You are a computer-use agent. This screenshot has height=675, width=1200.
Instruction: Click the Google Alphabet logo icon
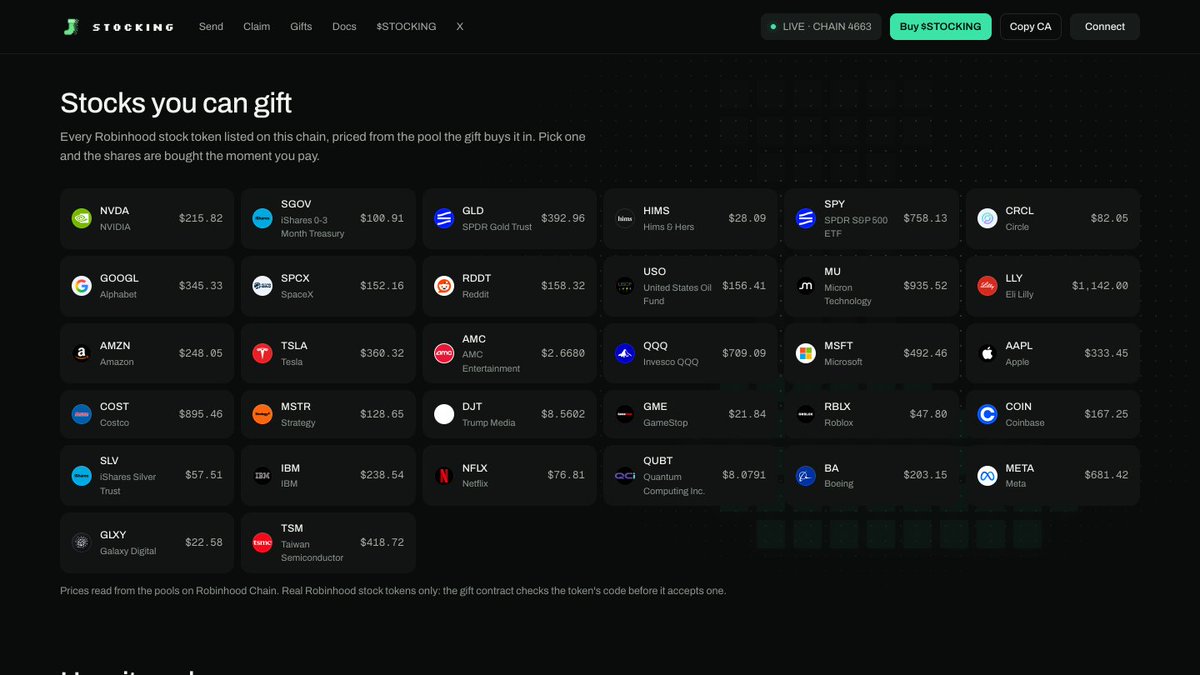point(81,286)
